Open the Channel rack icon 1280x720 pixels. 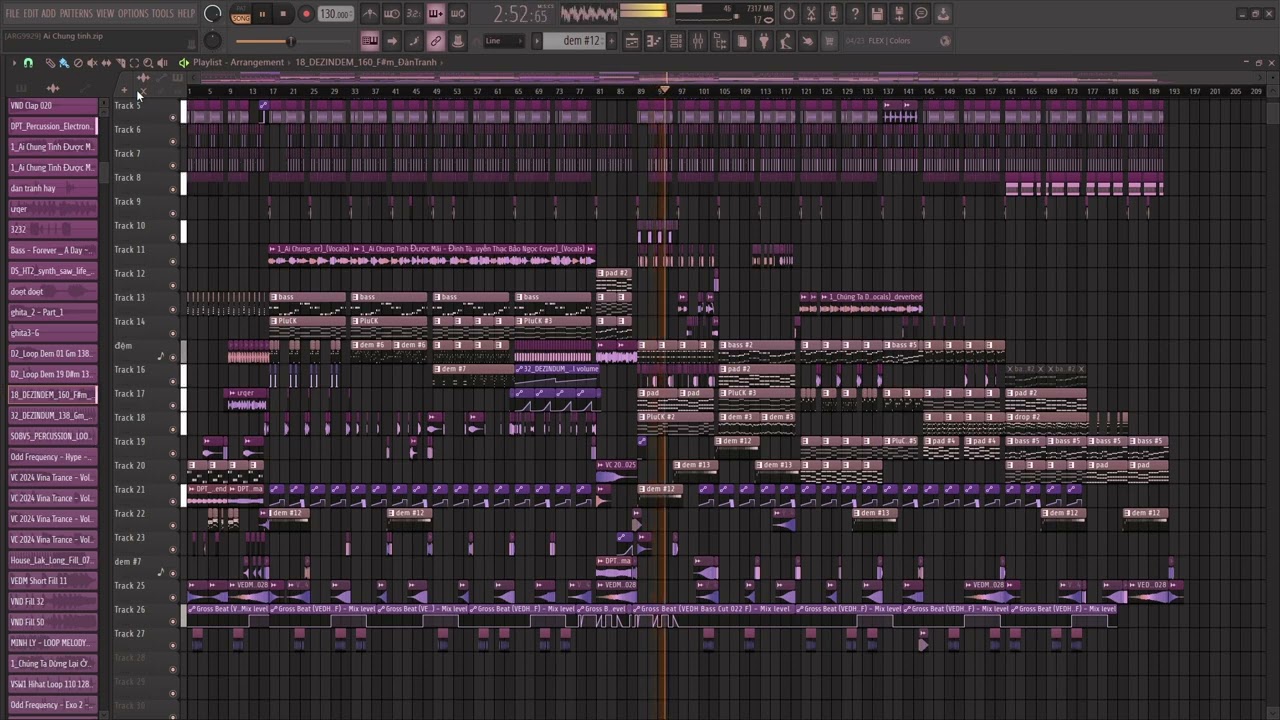click(675, 41)
